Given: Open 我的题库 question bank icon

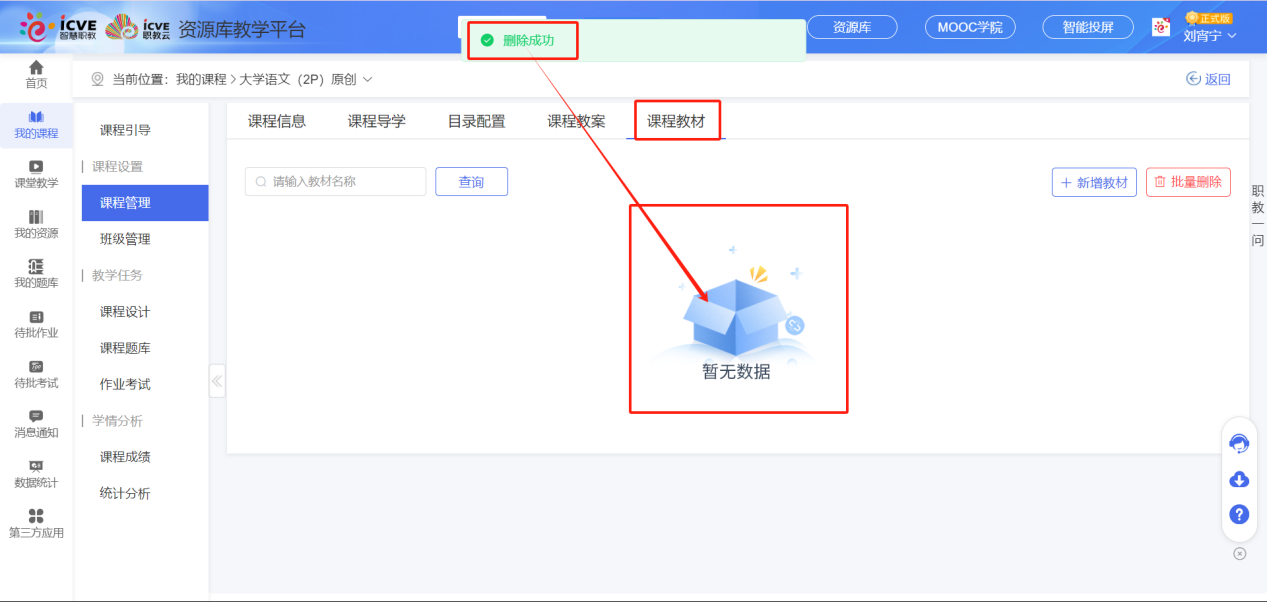Looking at the screenshot, I should click(36, 271).
